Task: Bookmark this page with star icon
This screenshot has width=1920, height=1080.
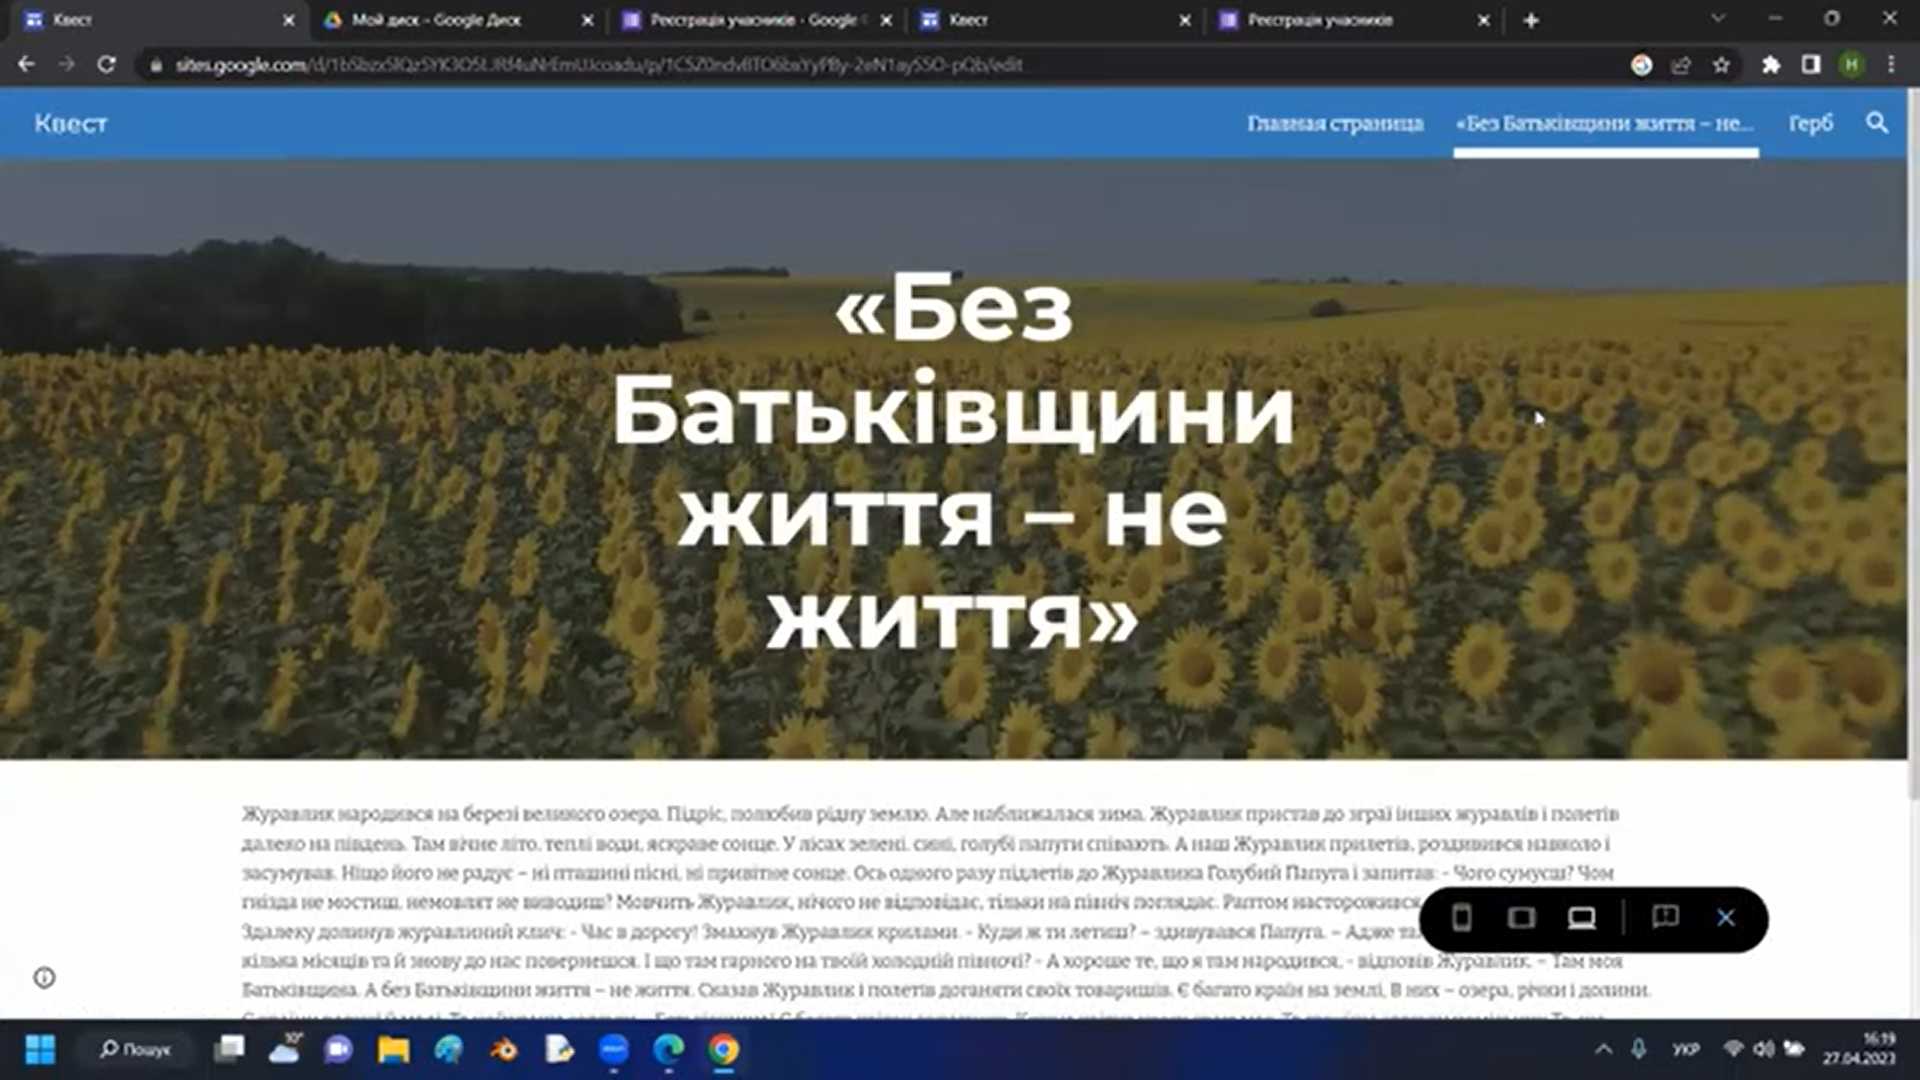Action: (x=1721, y=65)
